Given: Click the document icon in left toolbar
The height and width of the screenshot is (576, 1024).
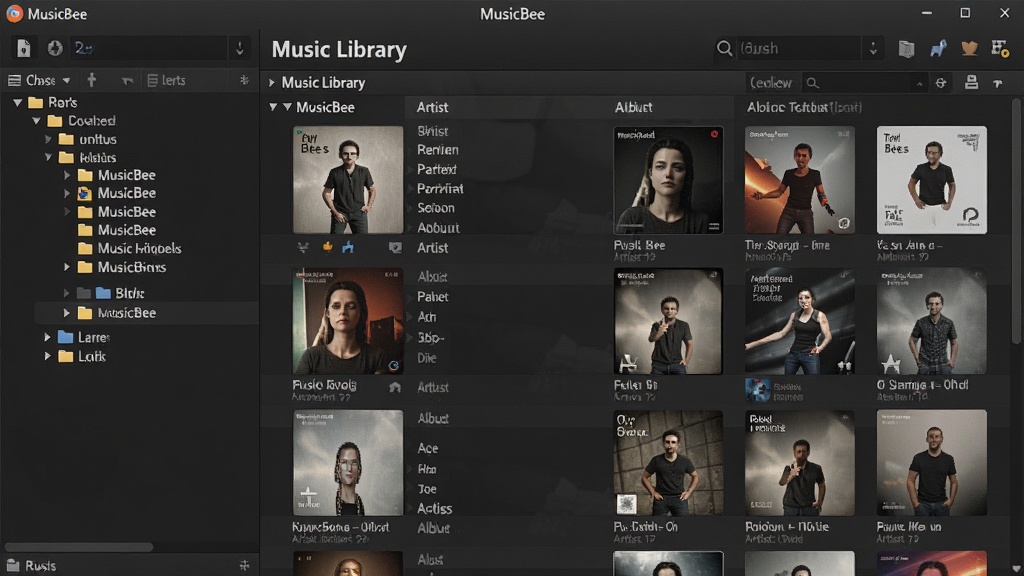Looking at the screenshot, I should point(24,48).
